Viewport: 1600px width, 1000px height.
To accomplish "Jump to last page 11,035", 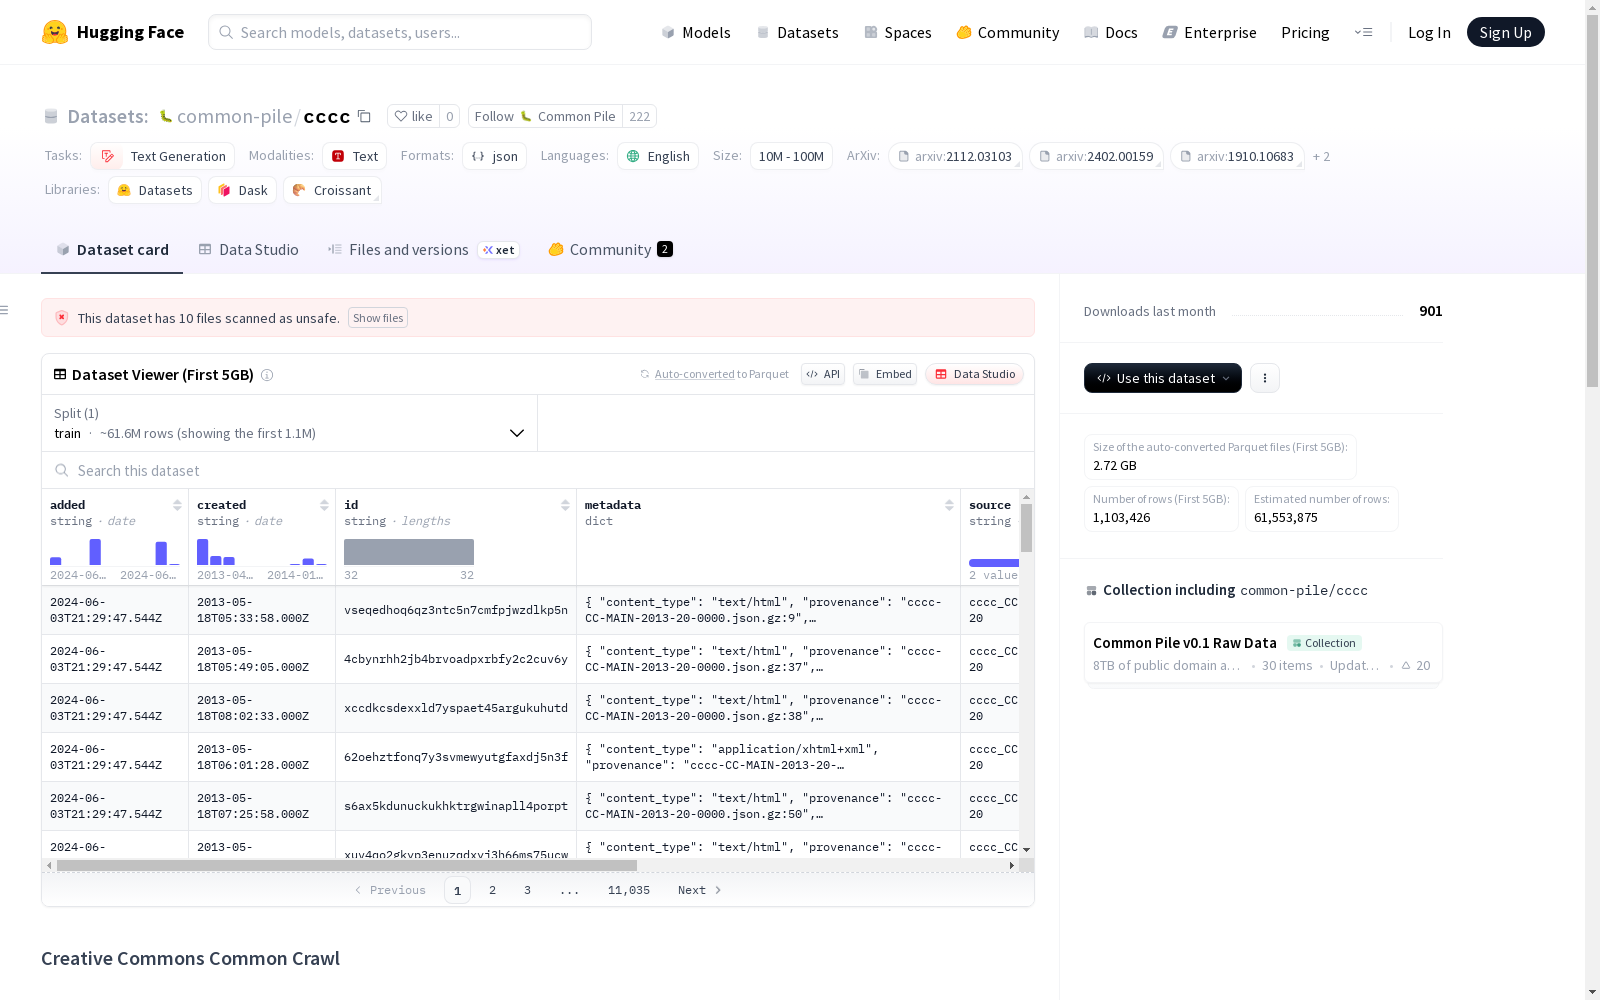I will [629, 890].
